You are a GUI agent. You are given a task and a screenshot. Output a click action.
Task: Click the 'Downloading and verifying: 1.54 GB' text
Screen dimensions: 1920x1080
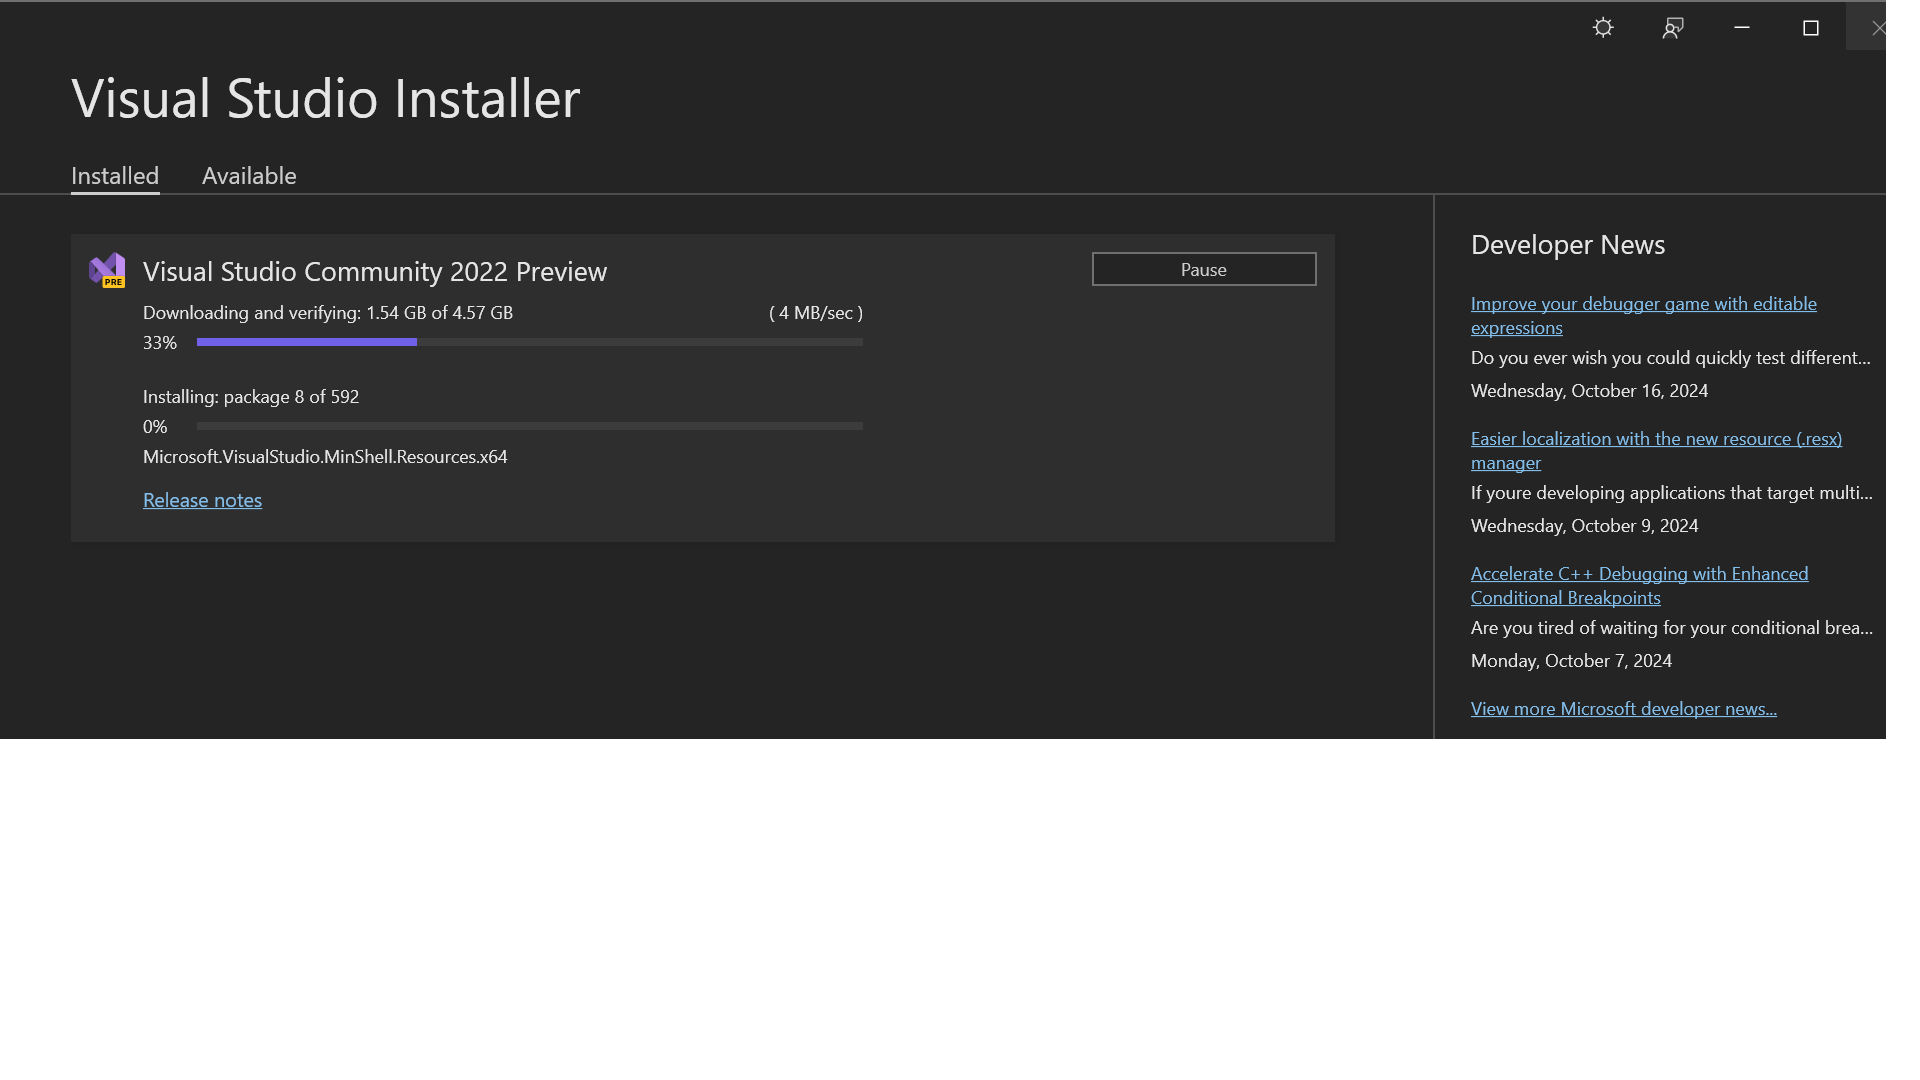tap(328, 313)
